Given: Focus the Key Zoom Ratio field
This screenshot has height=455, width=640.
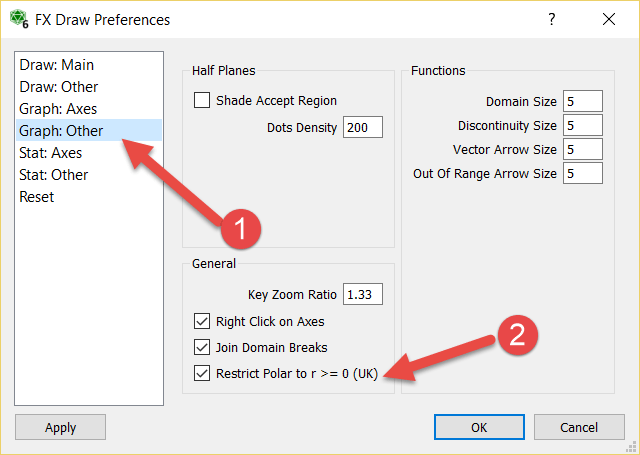Looking at the screenshot, I should pos(362,295).
